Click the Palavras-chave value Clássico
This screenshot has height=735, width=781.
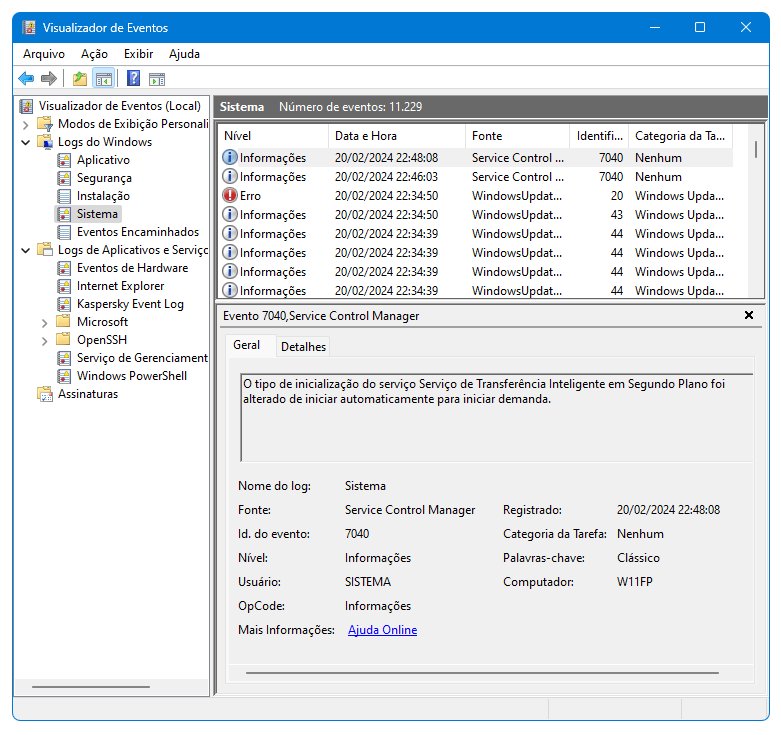(638, 558)
